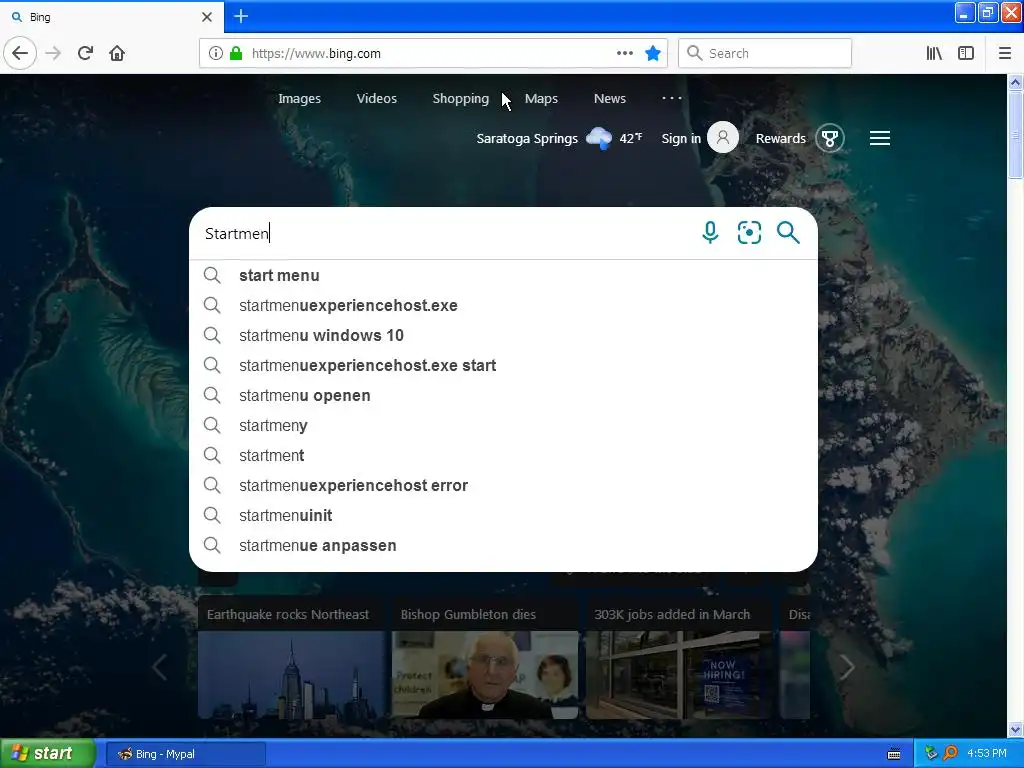Open News tab
1024x768 pixels.
[610, 99]
